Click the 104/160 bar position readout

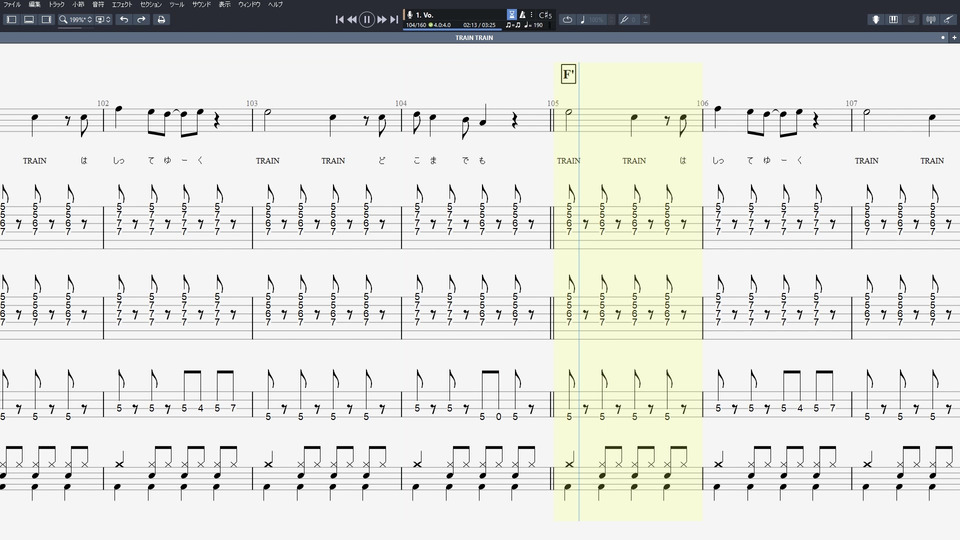pyautogui.click(x=416, y=25)
